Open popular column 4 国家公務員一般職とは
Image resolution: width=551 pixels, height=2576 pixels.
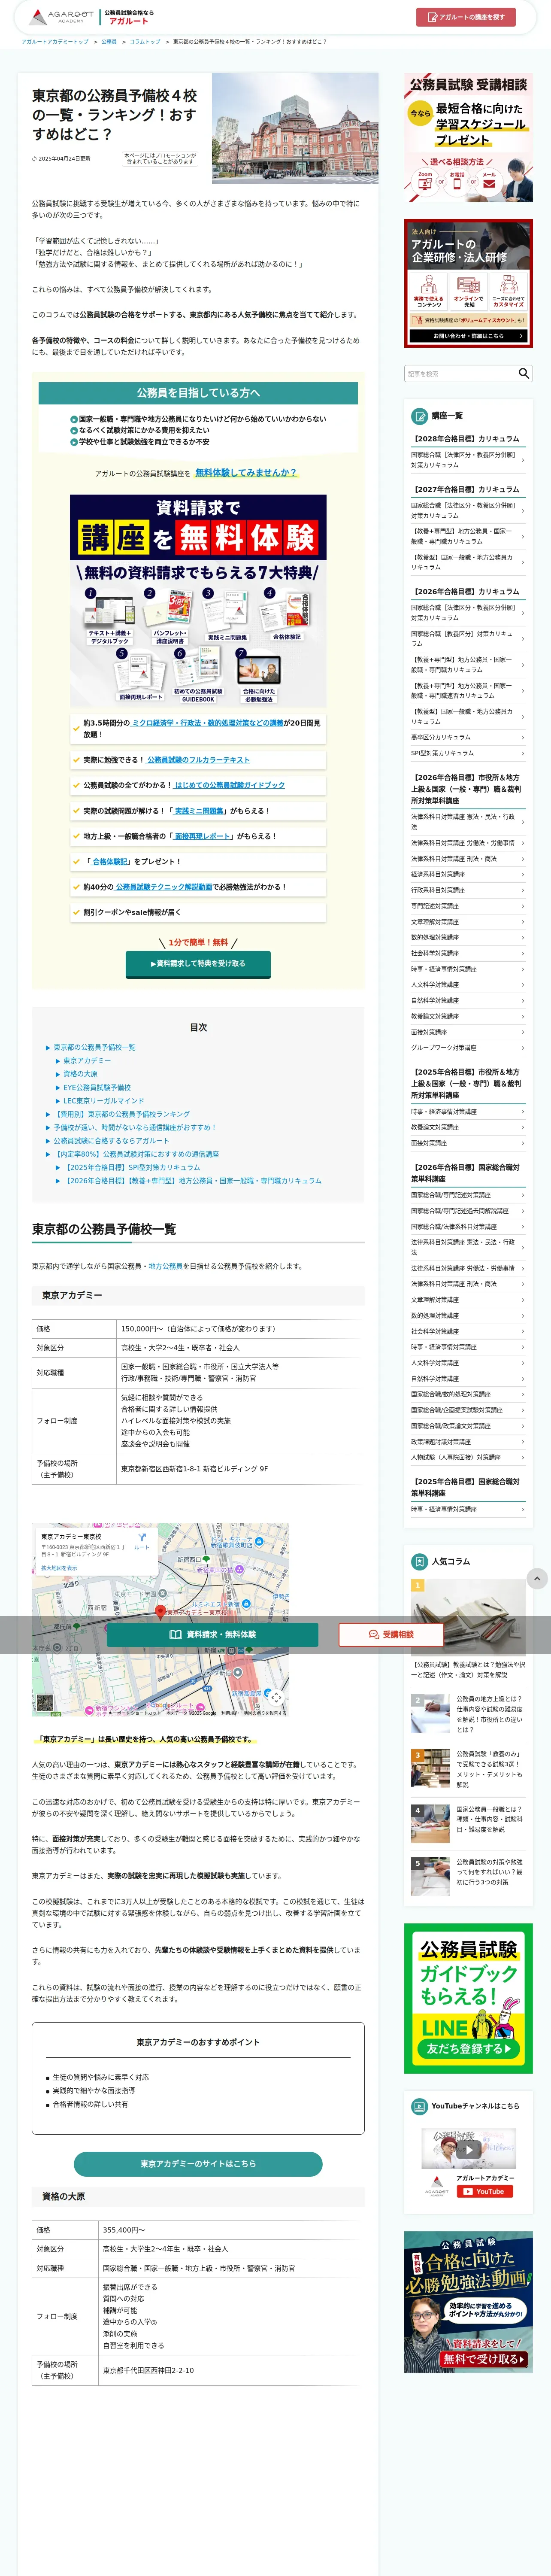[468, 1823]
